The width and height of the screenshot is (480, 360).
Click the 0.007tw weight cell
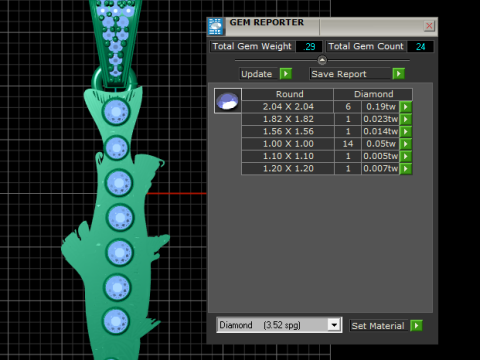click(x=381, y=169)
